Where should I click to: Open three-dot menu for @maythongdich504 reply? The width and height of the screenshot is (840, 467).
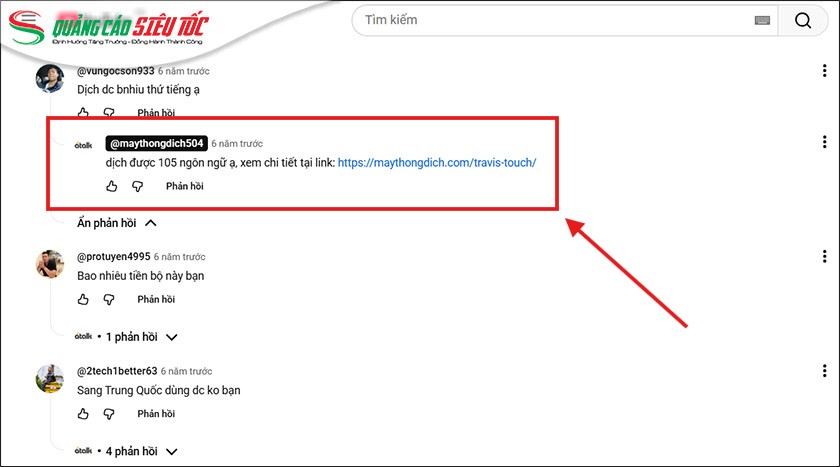822,142
